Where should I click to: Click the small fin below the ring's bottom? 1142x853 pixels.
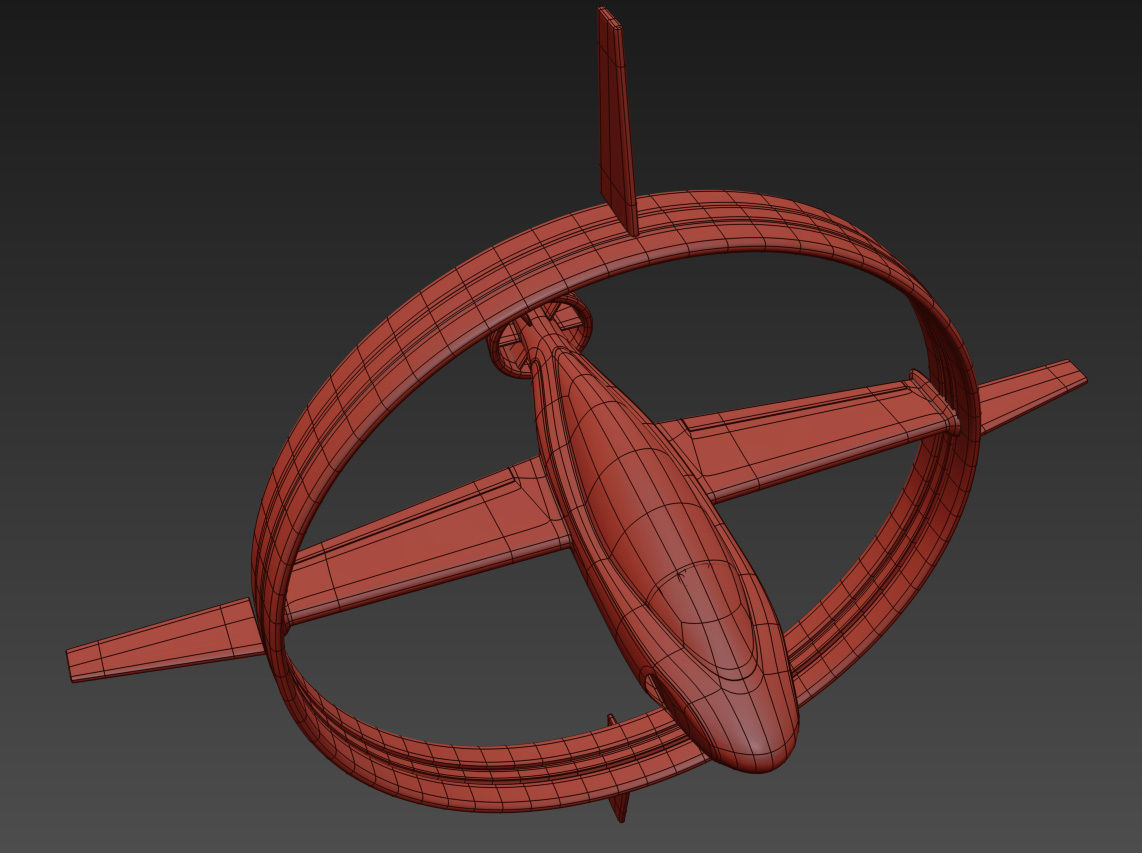[x=620, y=805]
